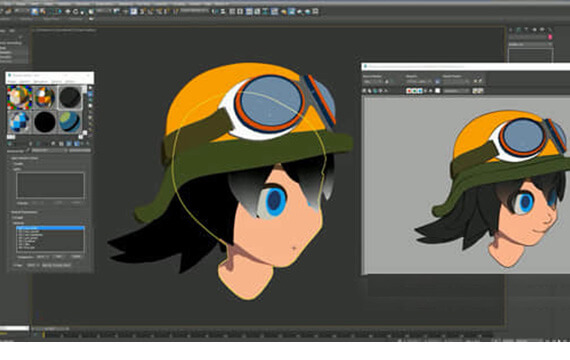The height and width of the screenshot is (360, 570).
Task: Open the Viewport dropdown in render window
Action: coord(419,81)
